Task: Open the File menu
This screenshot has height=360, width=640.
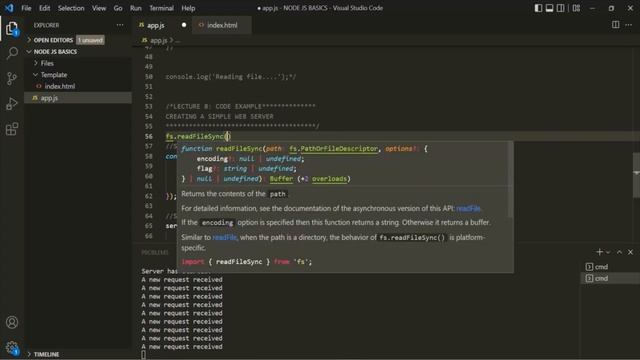Action: click(x=26, y=8)
